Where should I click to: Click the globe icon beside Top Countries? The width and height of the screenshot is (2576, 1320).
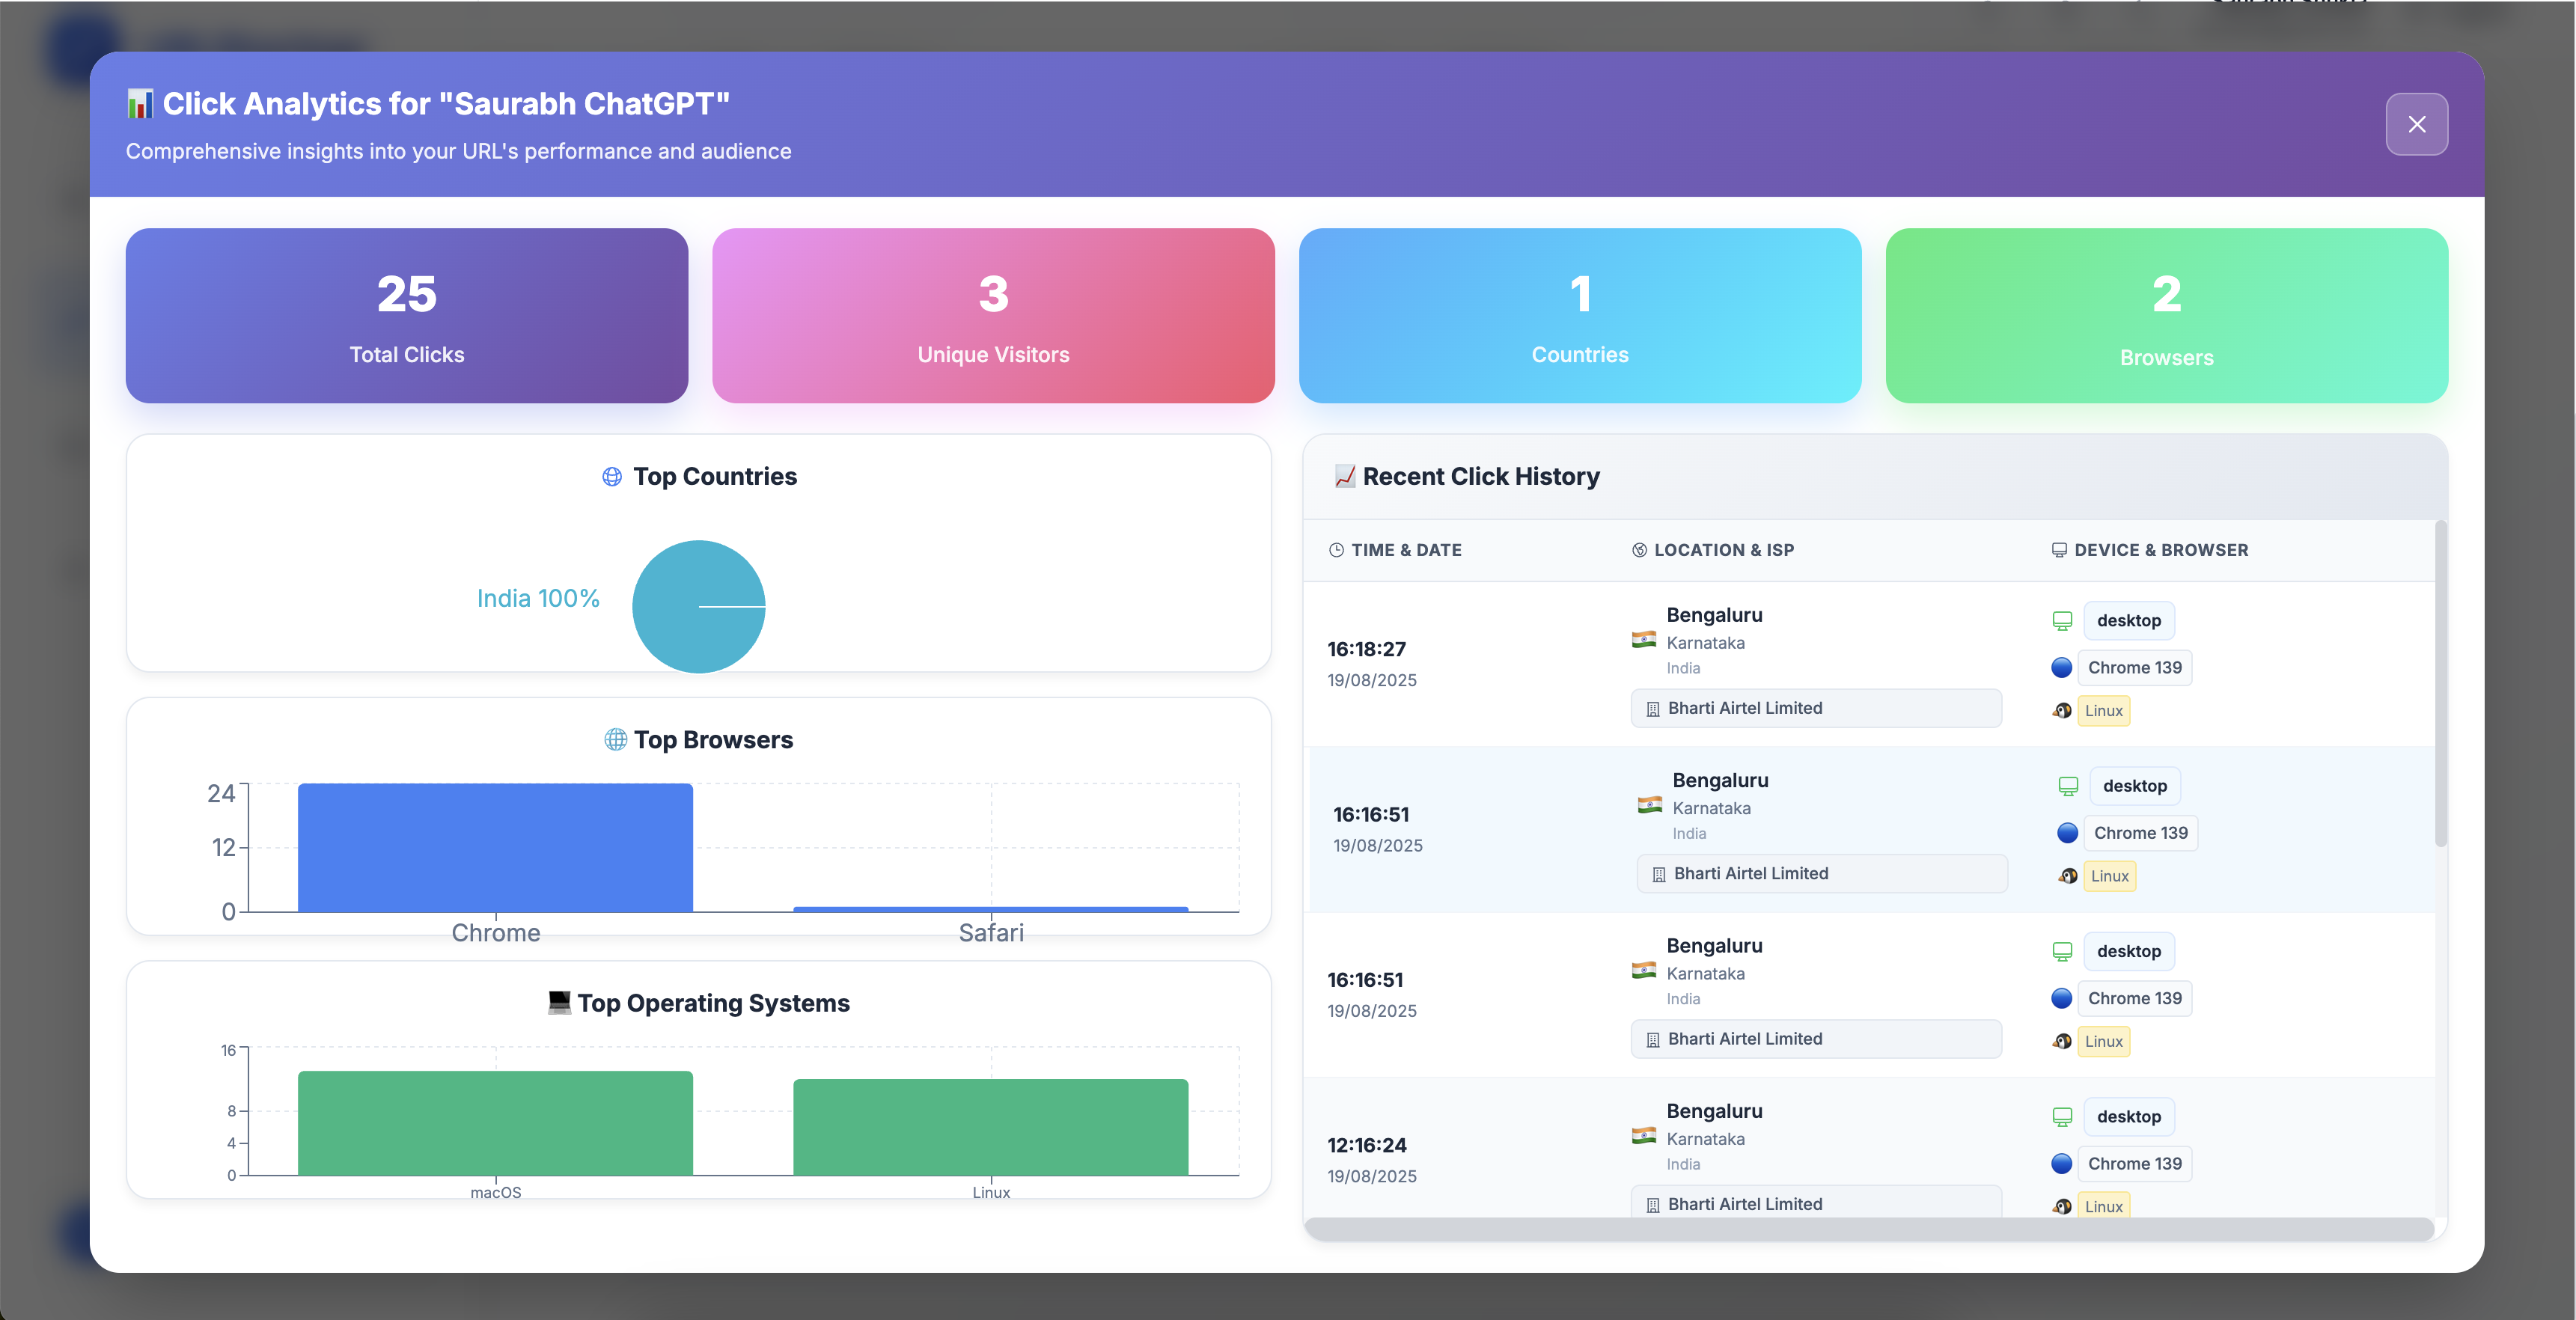[x=612, y=477]
